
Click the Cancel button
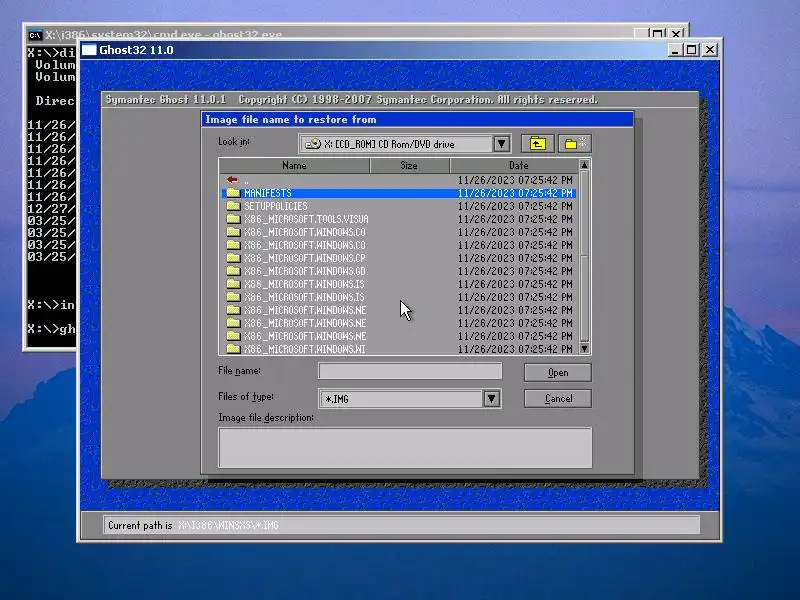click(558, 398)
